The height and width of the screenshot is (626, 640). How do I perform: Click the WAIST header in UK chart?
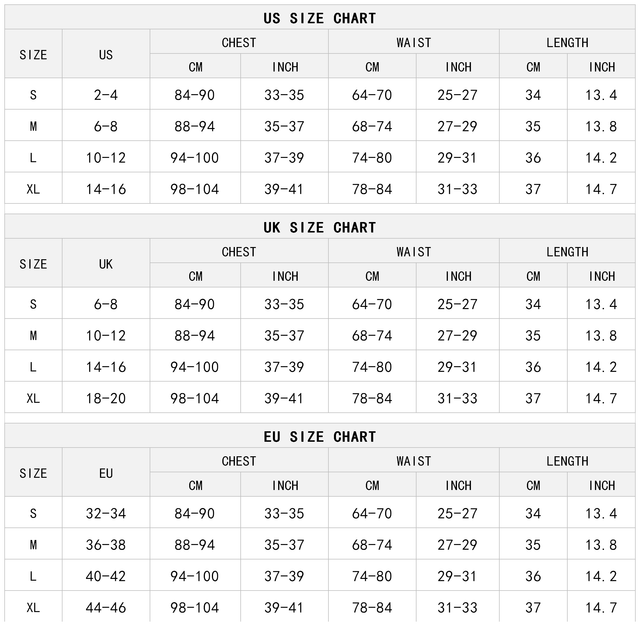click(x=413, y=251)
